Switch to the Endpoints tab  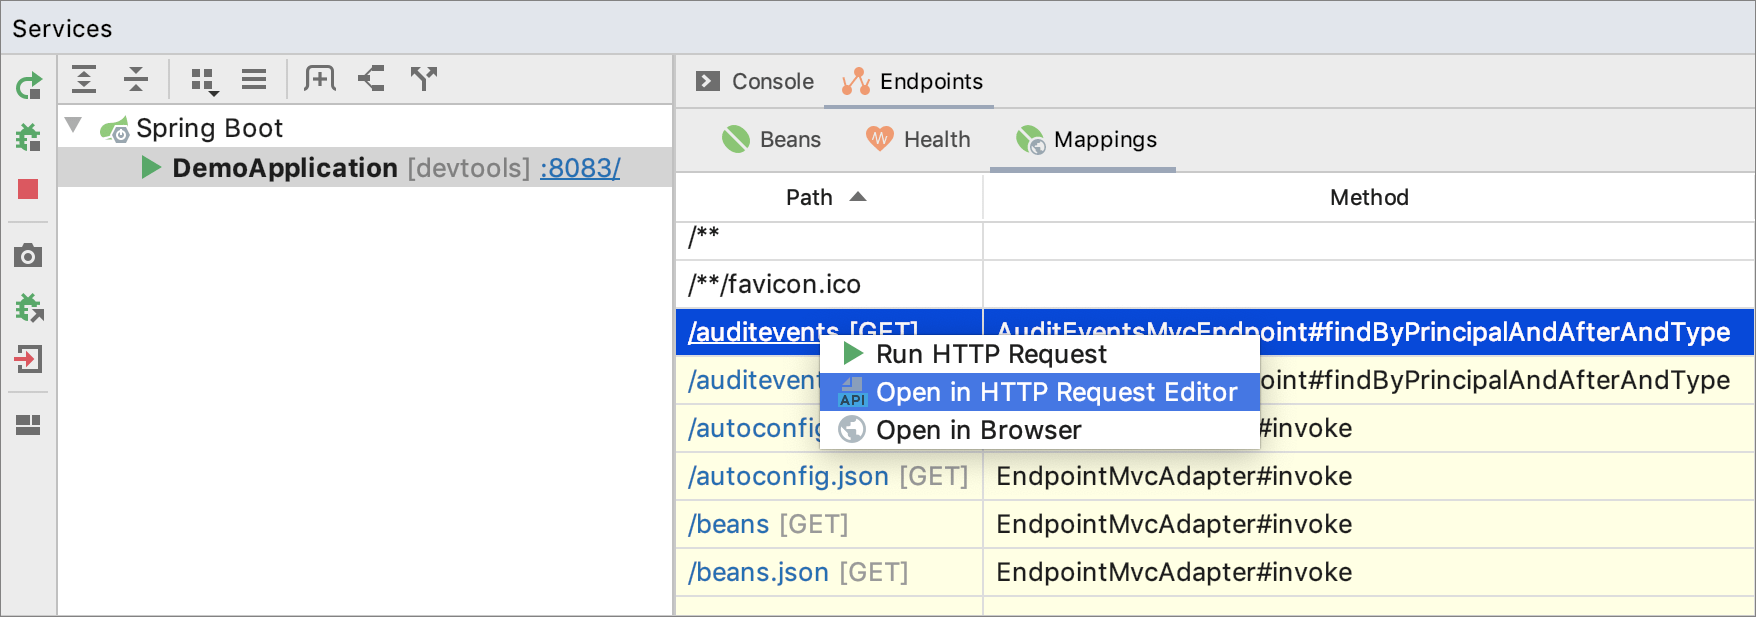coord(912,81)
